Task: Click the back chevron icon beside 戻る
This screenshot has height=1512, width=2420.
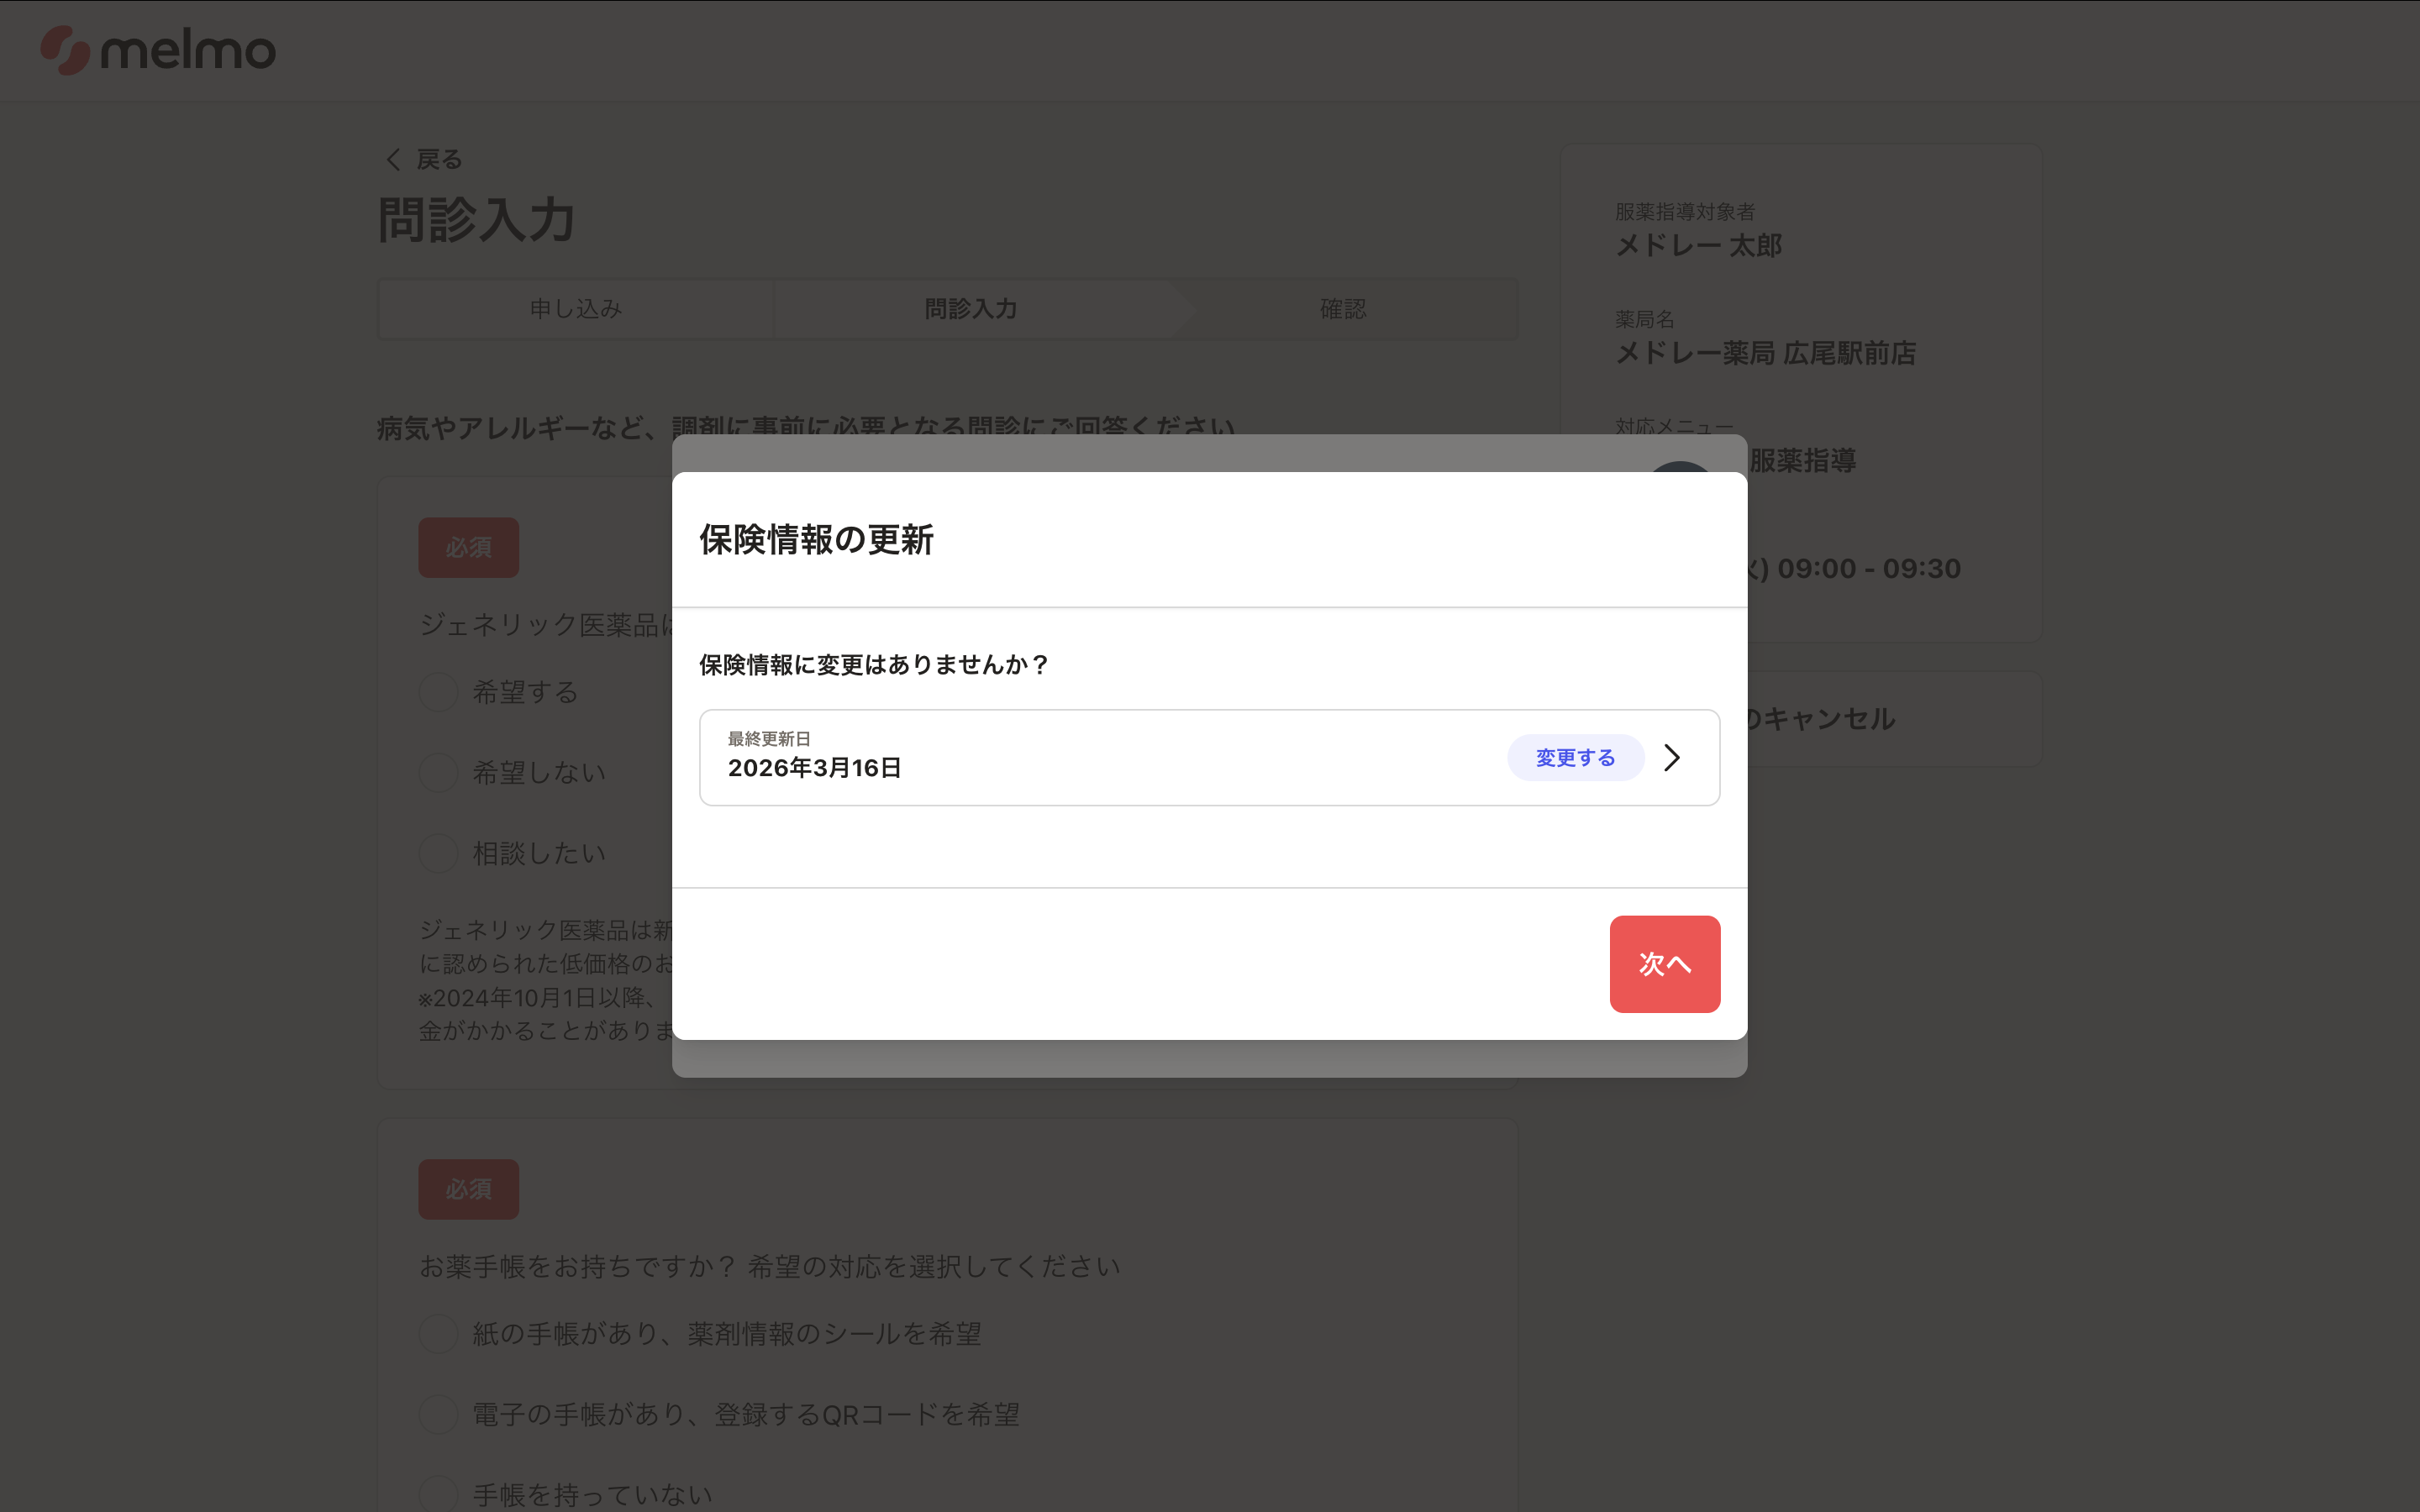Action: 393,159
